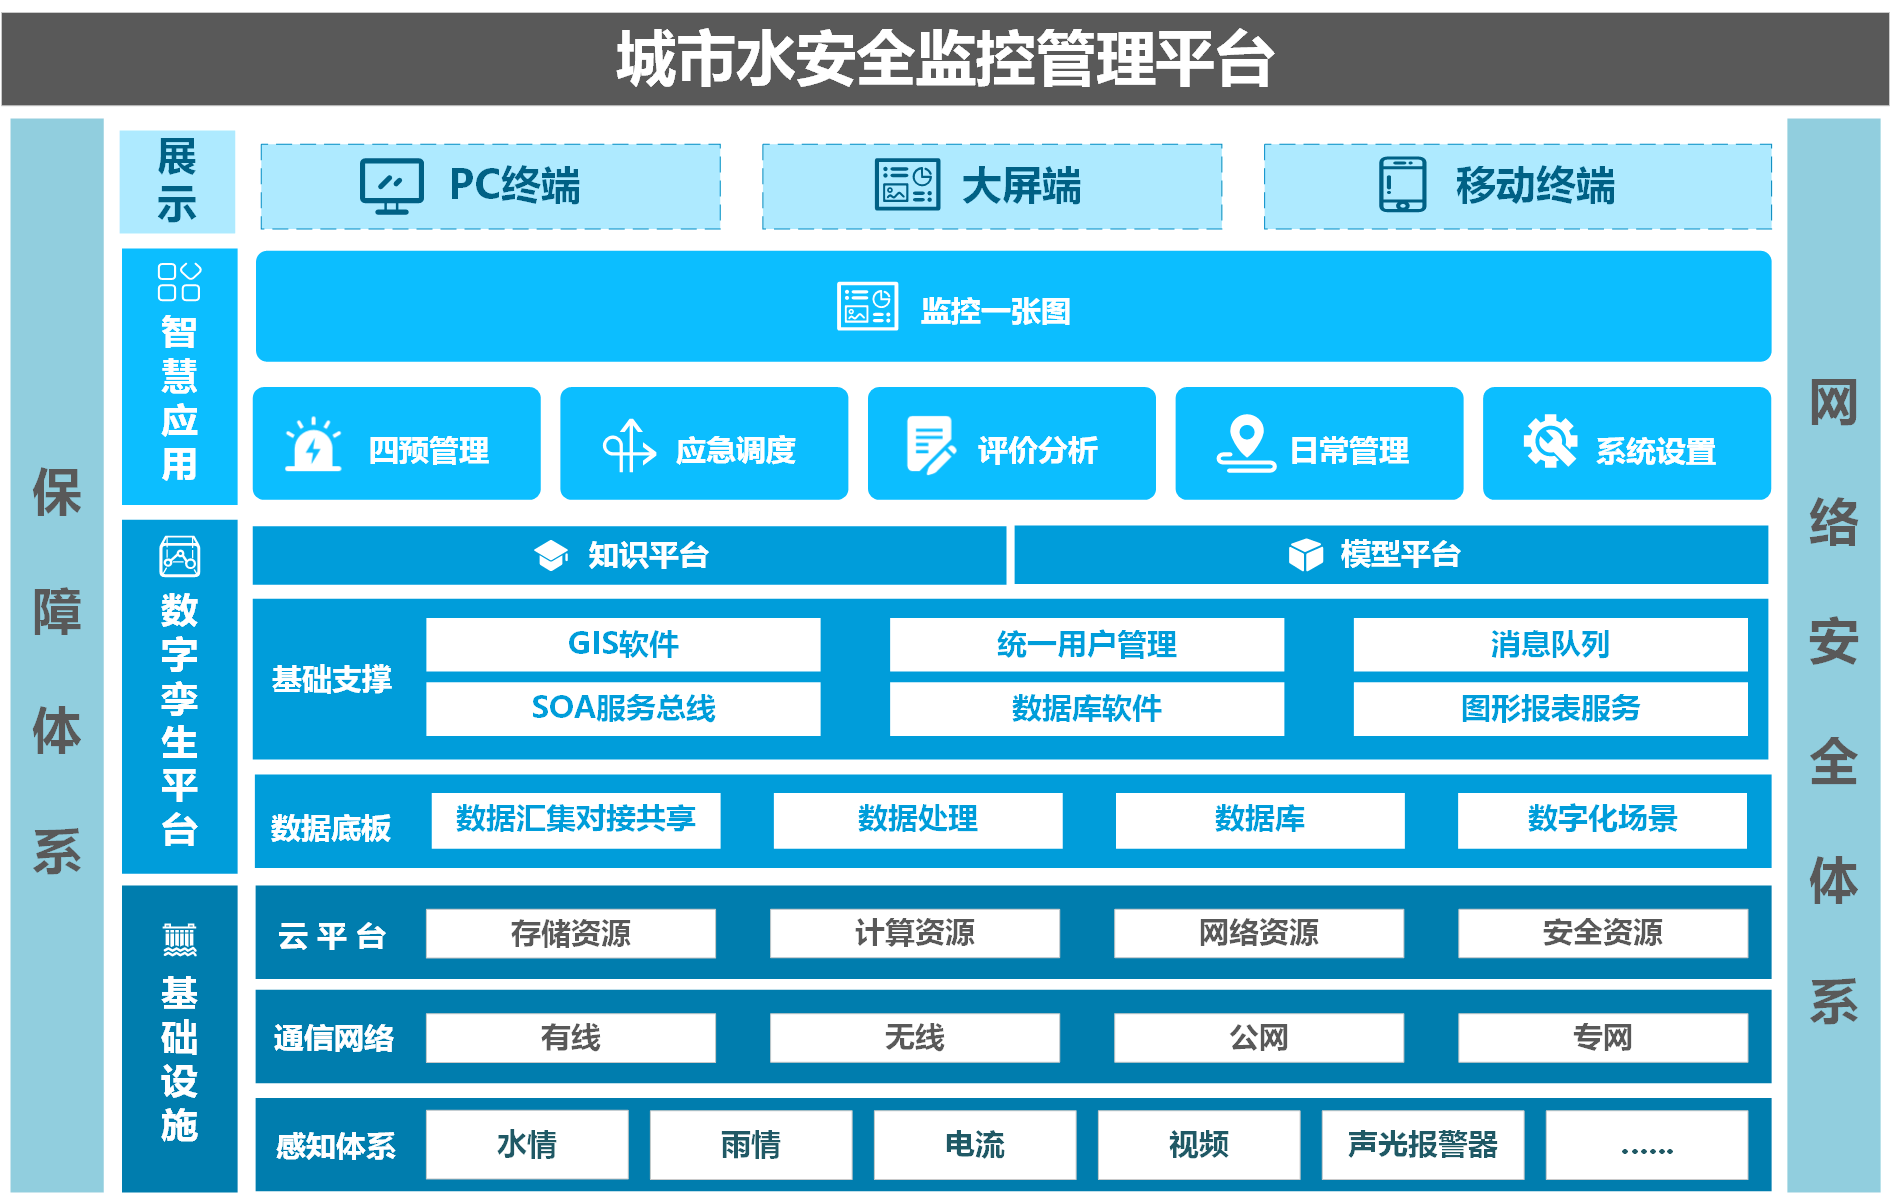The height and width of the screenshot is (1193, 1891).
Task: Click the 应急调度 arrows icon
Action: tap(628, 446)
